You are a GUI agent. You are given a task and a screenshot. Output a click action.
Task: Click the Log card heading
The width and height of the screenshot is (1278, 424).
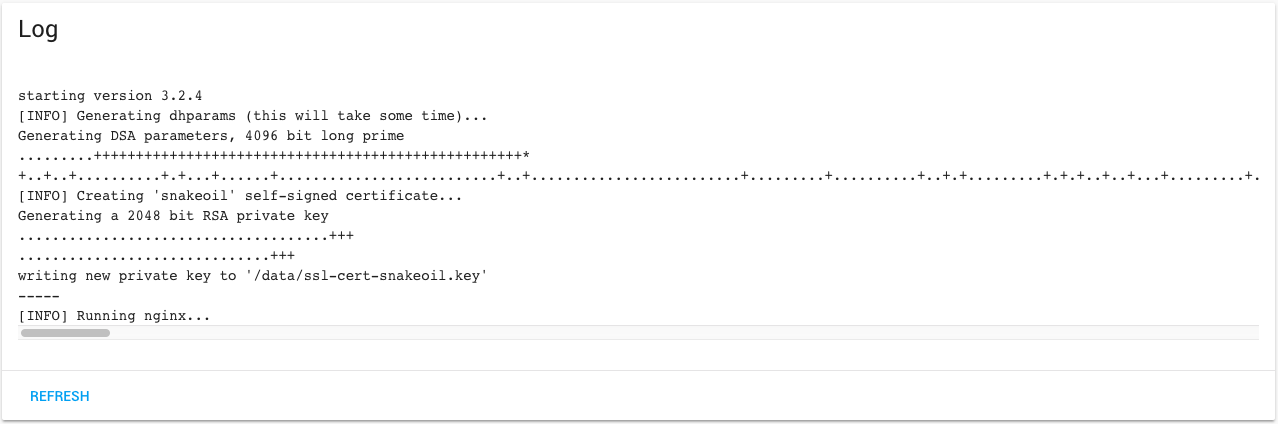point(38,30)
